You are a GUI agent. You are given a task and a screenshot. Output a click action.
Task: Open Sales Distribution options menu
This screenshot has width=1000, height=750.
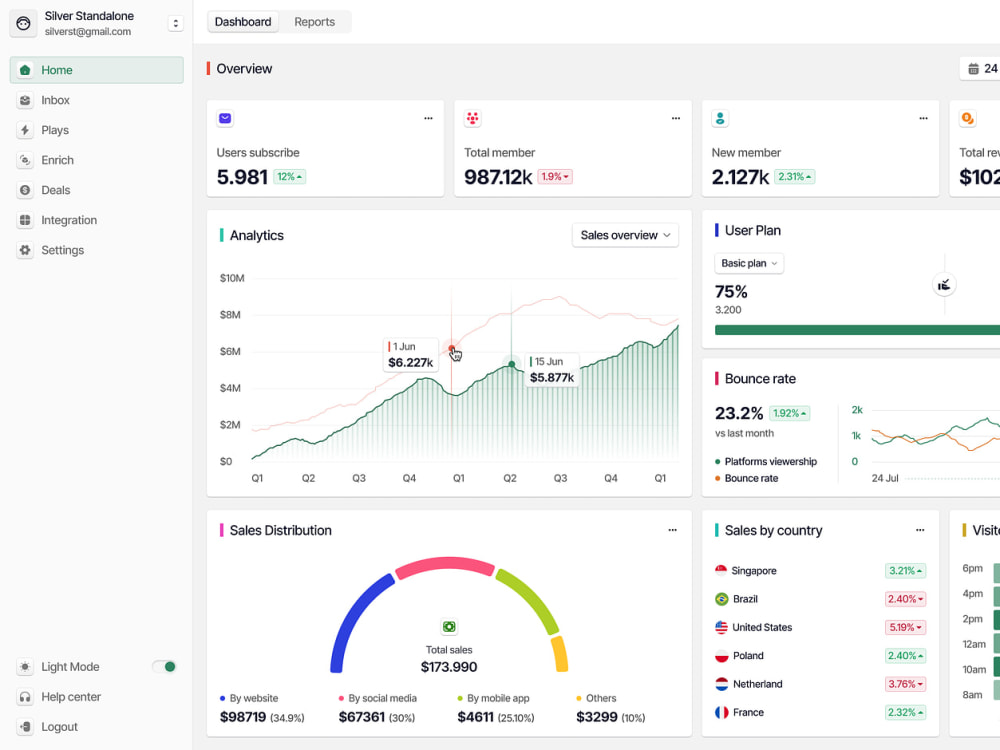(x=672, y=530)
